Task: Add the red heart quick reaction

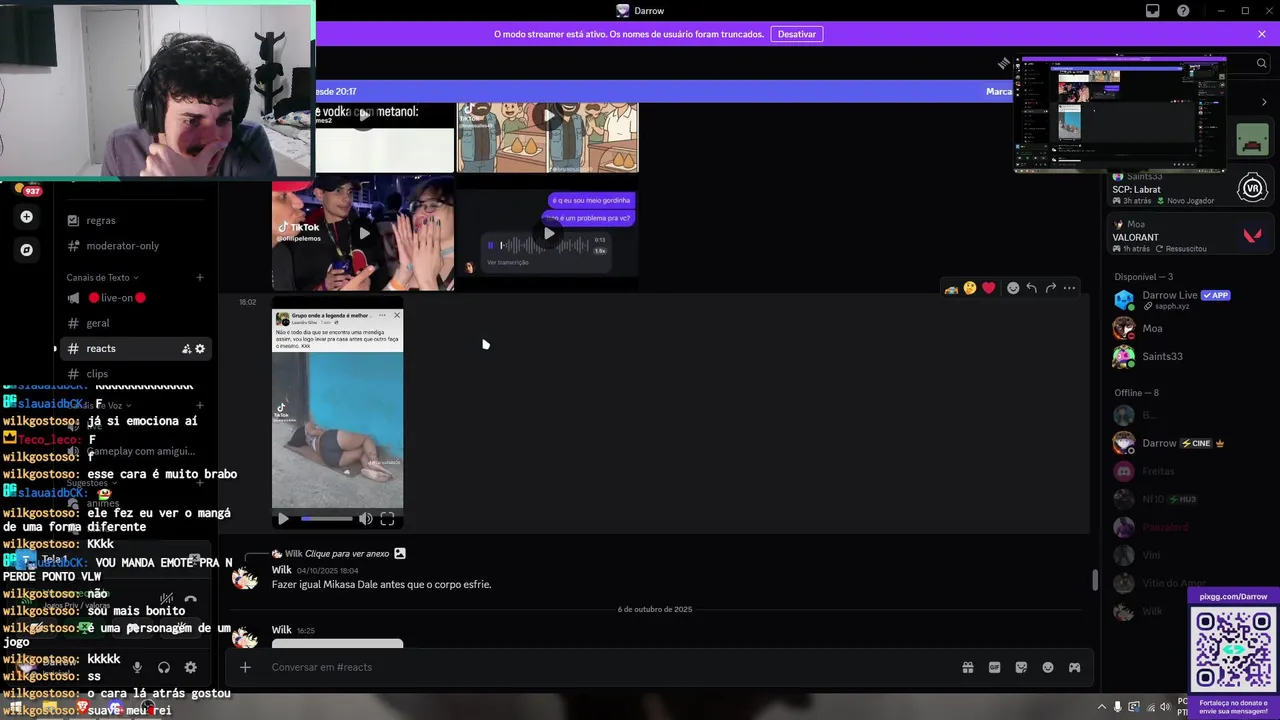Action: point(989,288)
